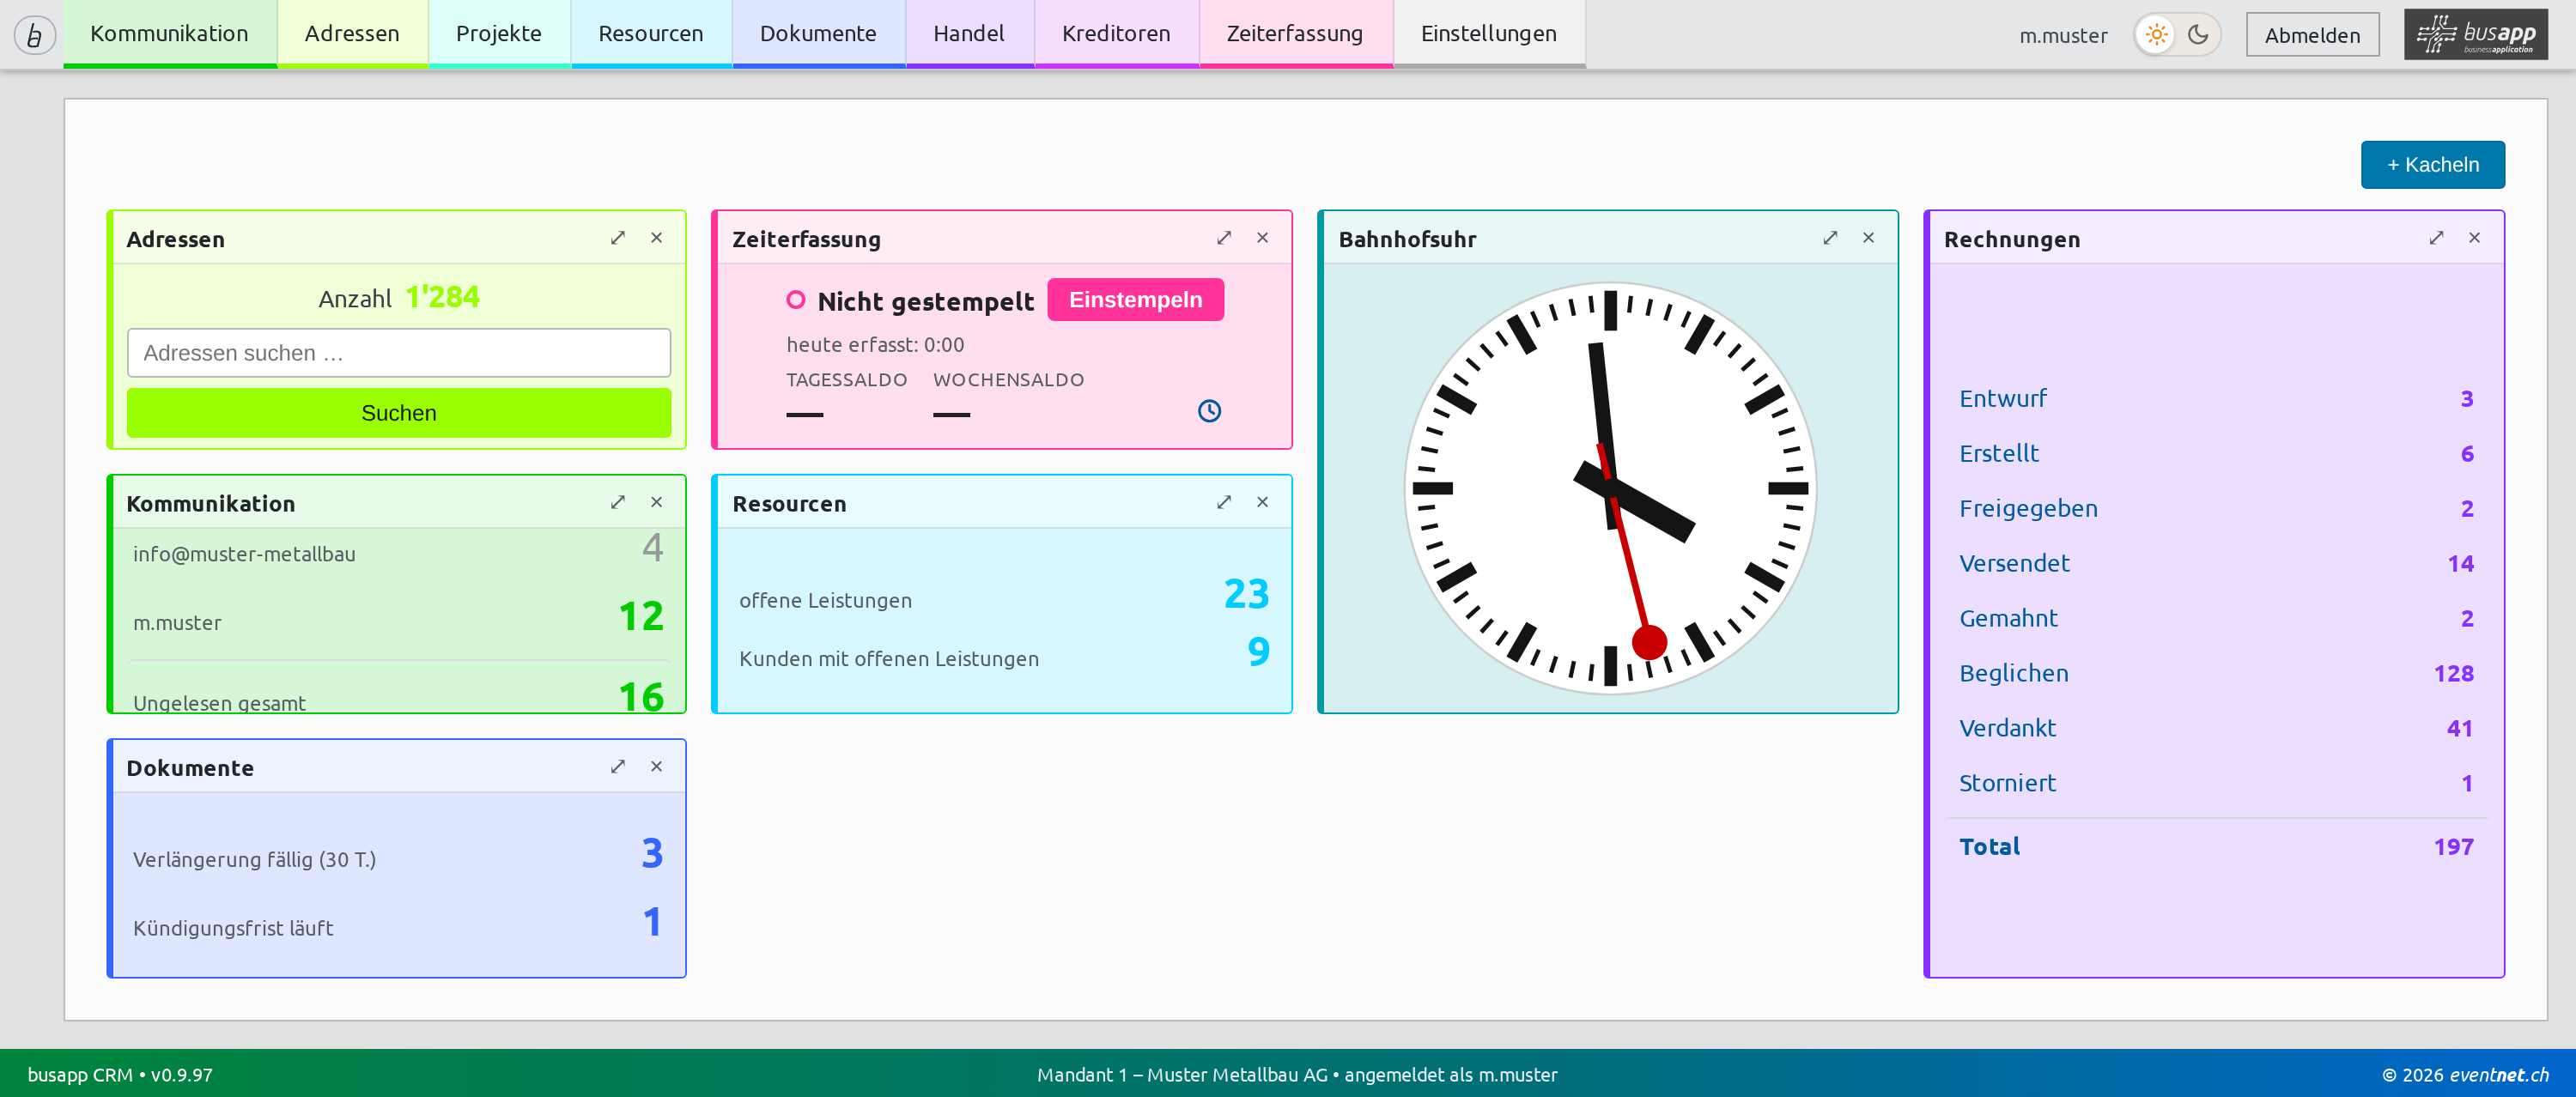This screenshot has width=2576, height=1097.
Task: Click the eventnet.ch footer link
Action: (2498, 1075)
